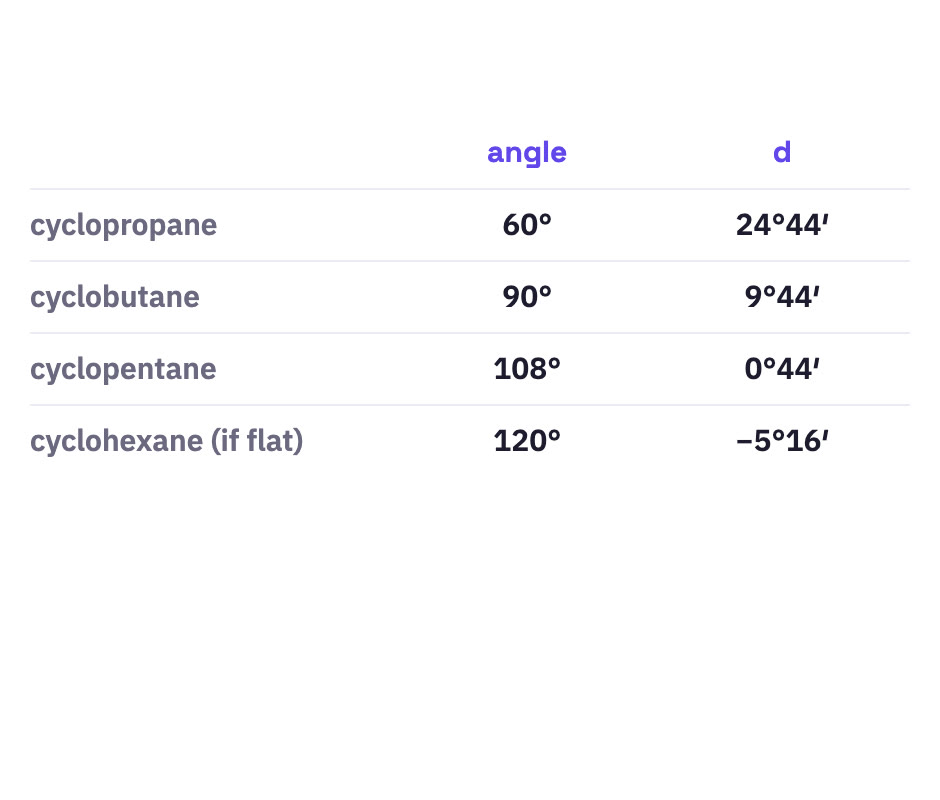Click the 60° angle cell
The width and height of the screenshot is (940, 800).
(526, 225)
